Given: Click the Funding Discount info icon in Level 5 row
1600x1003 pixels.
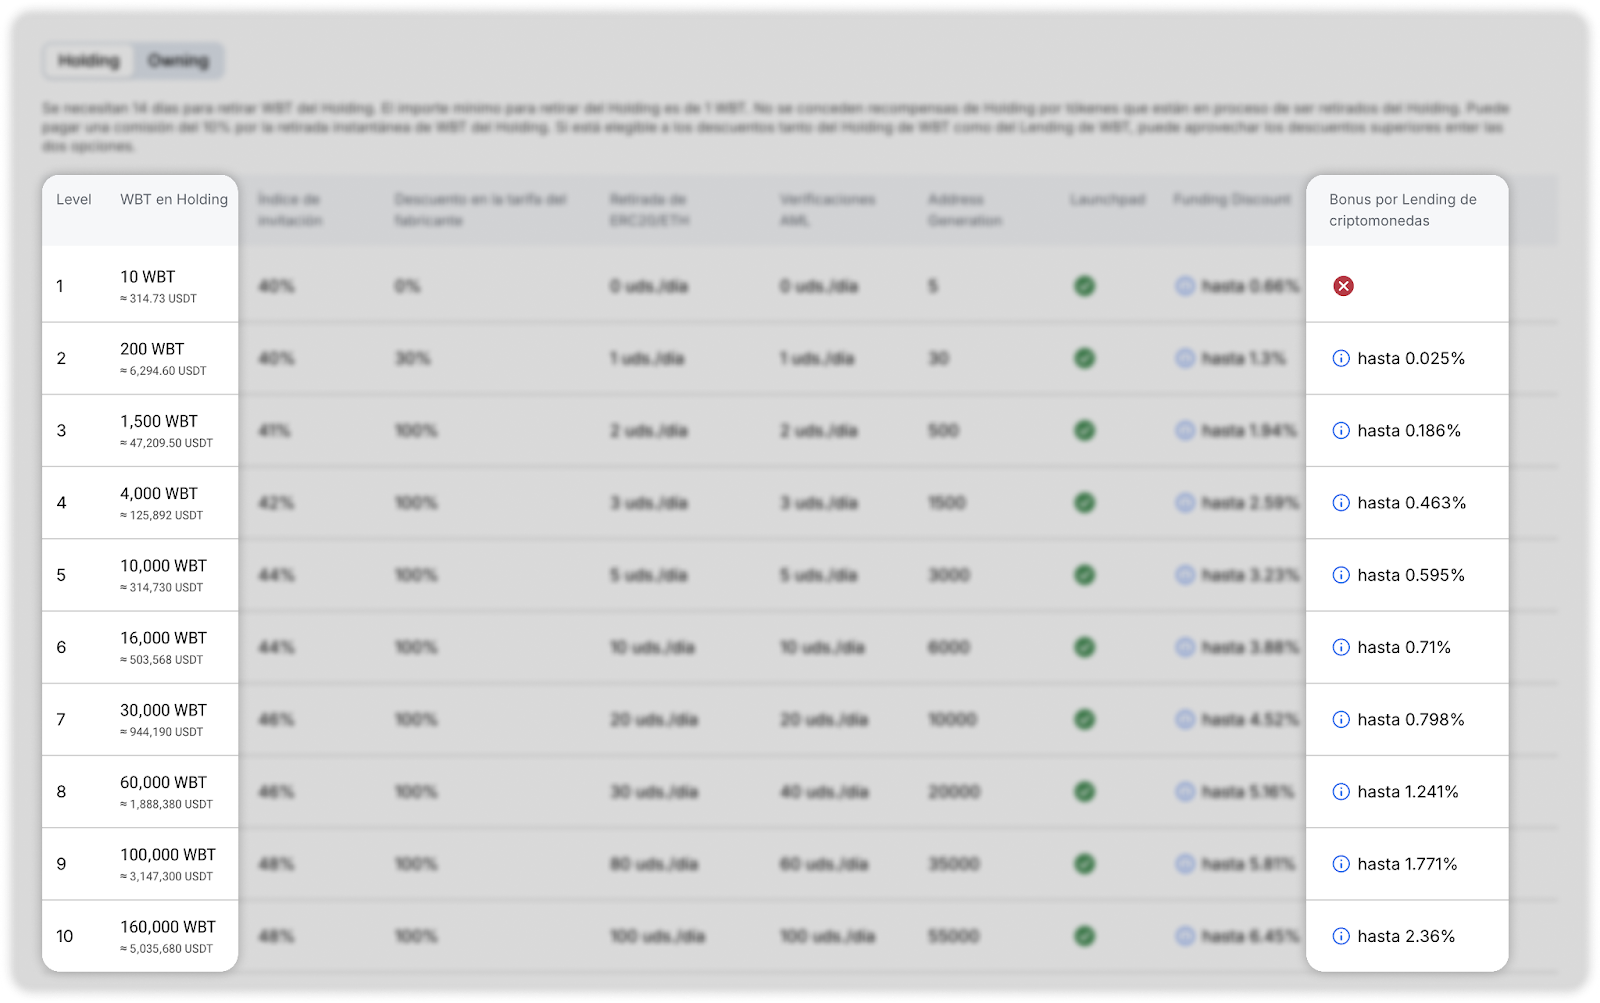Looking at the screenshot, I should coord(1185,575).
